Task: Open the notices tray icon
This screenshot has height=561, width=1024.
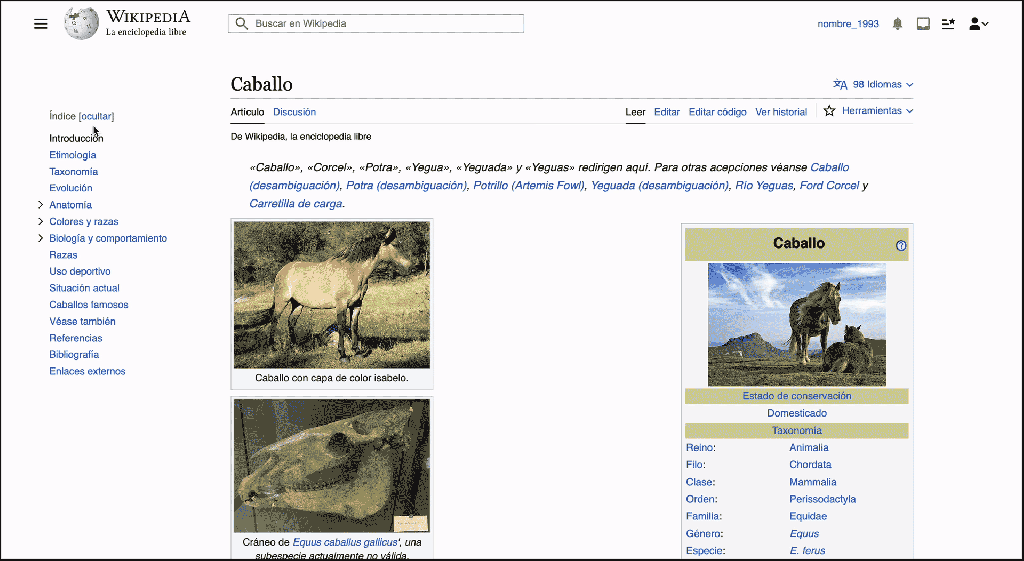Action: (923, 24)
